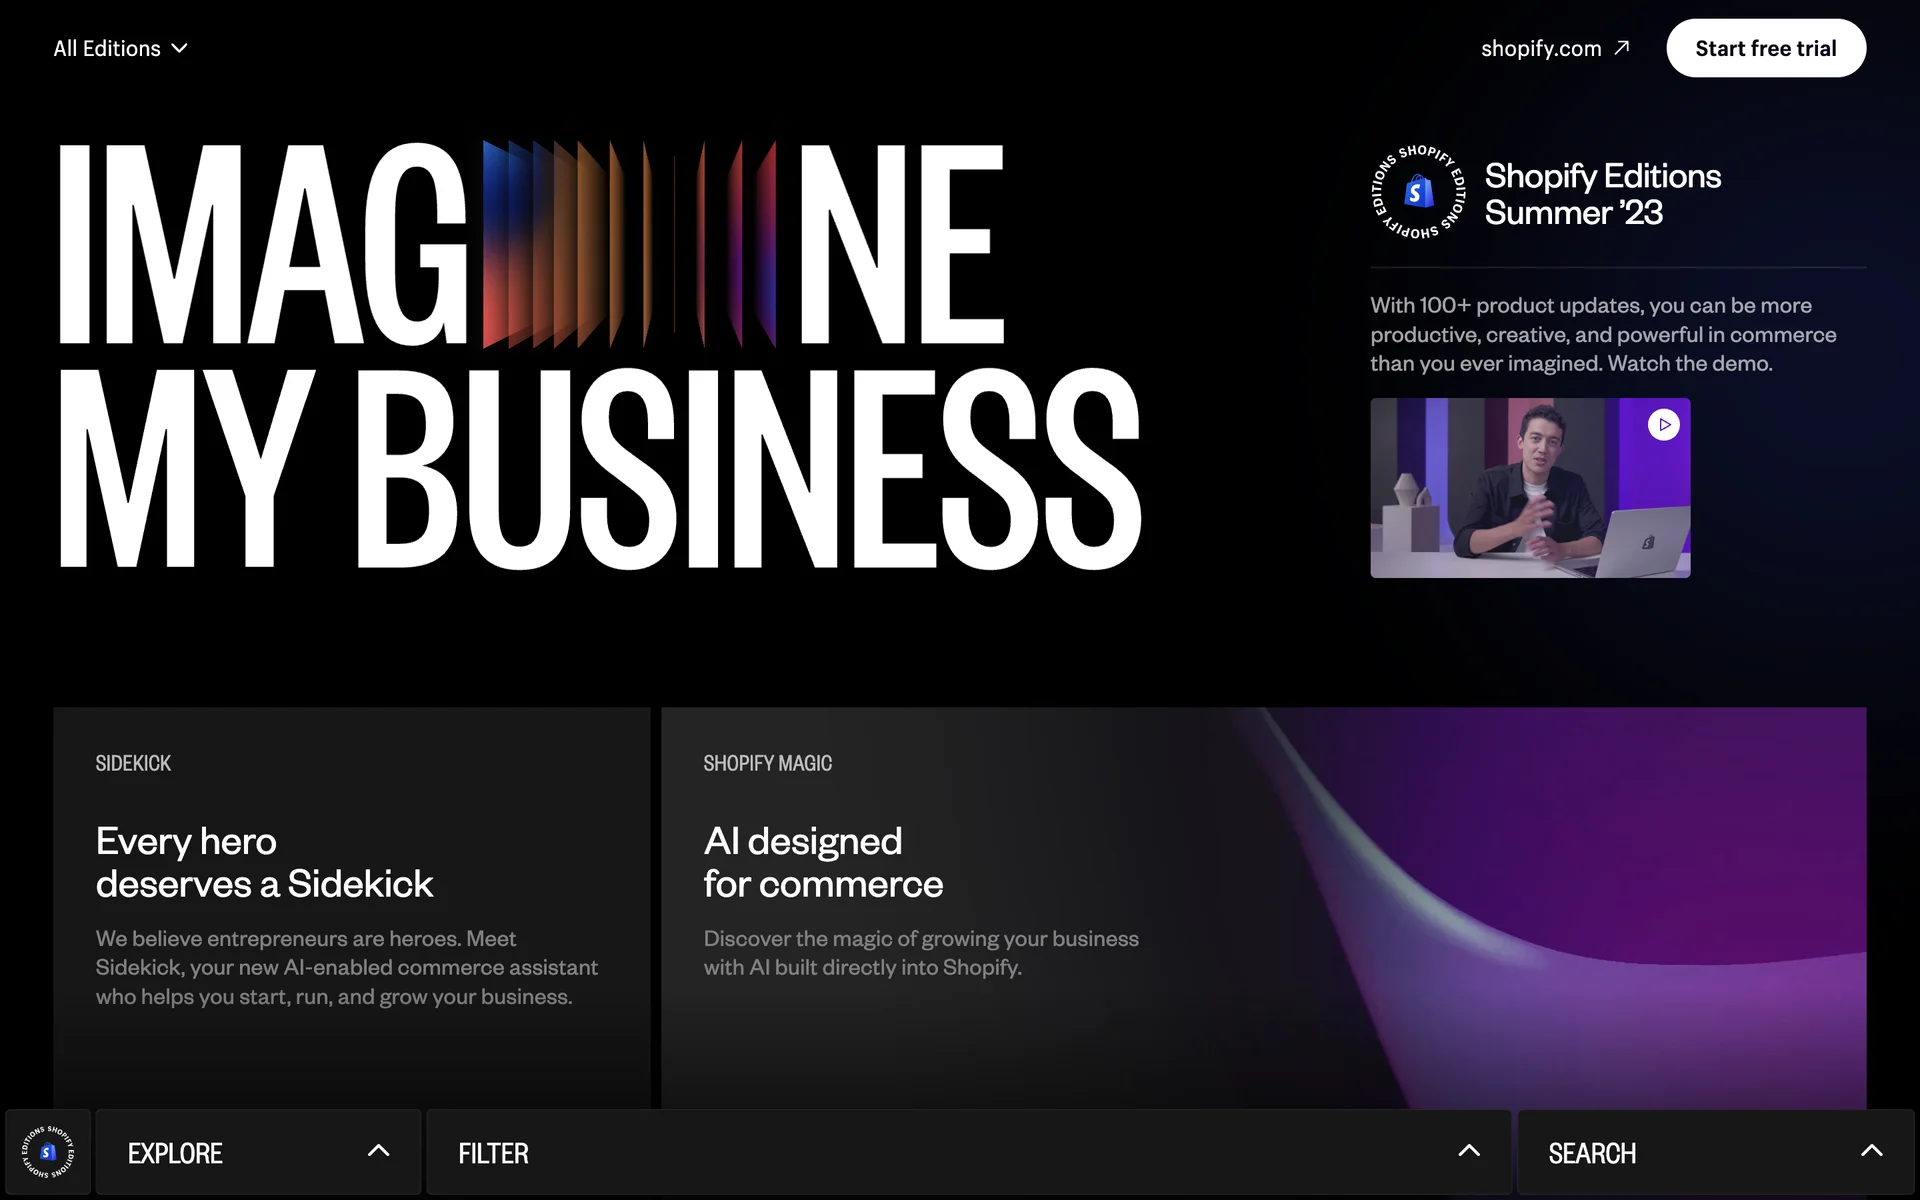The width and height of the screenshot is (1920, 1200).
Task: Expand the Explore panel chevron
Action: tap(378, 1151)
